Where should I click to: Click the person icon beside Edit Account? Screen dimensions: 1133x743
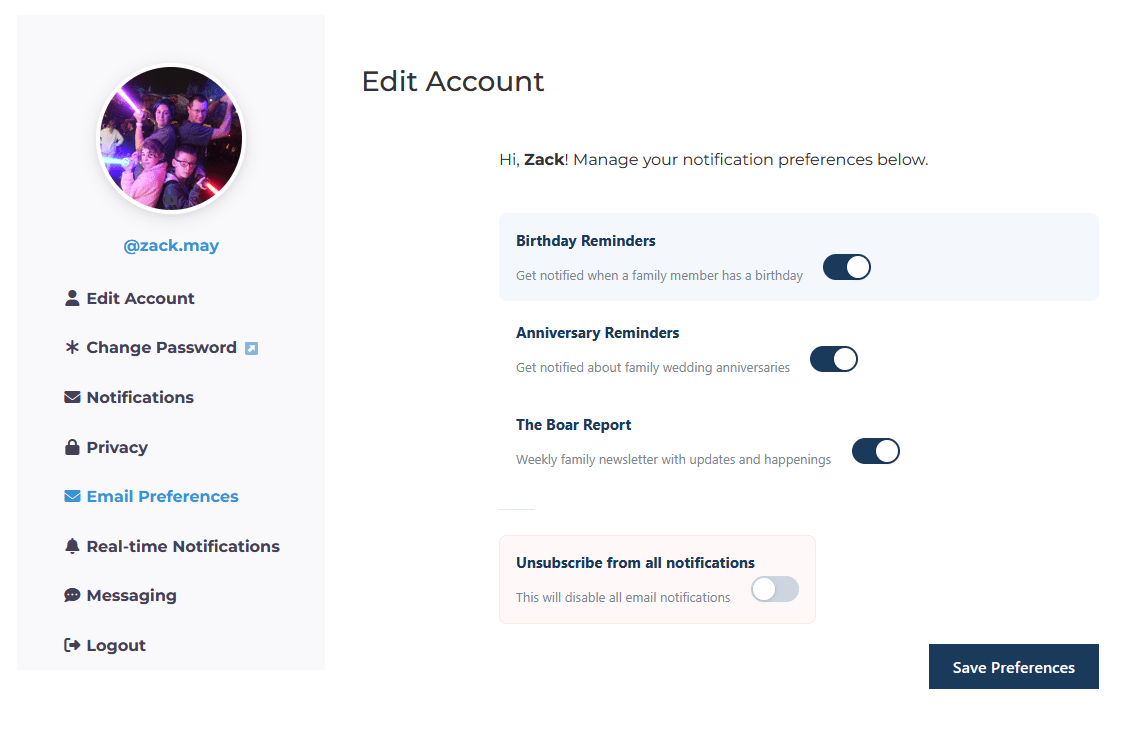pos(72,298)
